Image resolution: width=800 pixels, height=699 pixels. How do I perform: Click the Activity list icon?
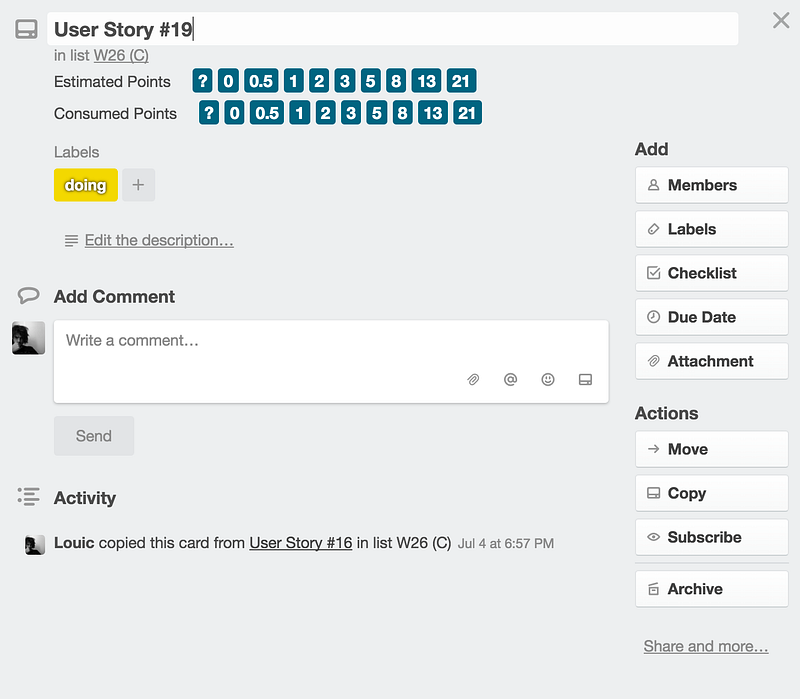pyautogui.click(x=29, y=496)
